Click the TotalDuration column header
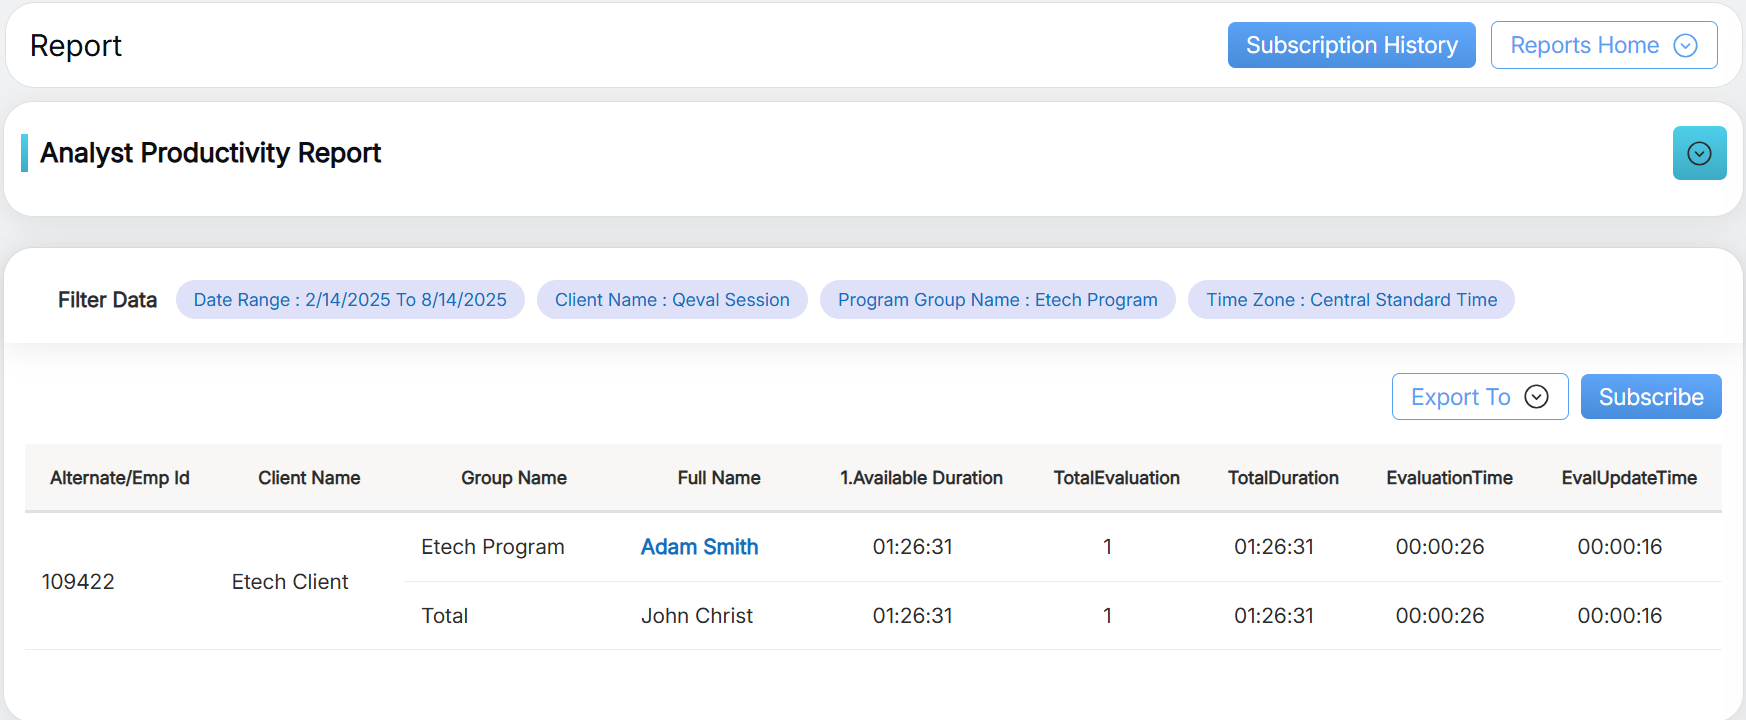This screenshot has height=720, width=1746. pyautogui.click(x=1283, y=478)
